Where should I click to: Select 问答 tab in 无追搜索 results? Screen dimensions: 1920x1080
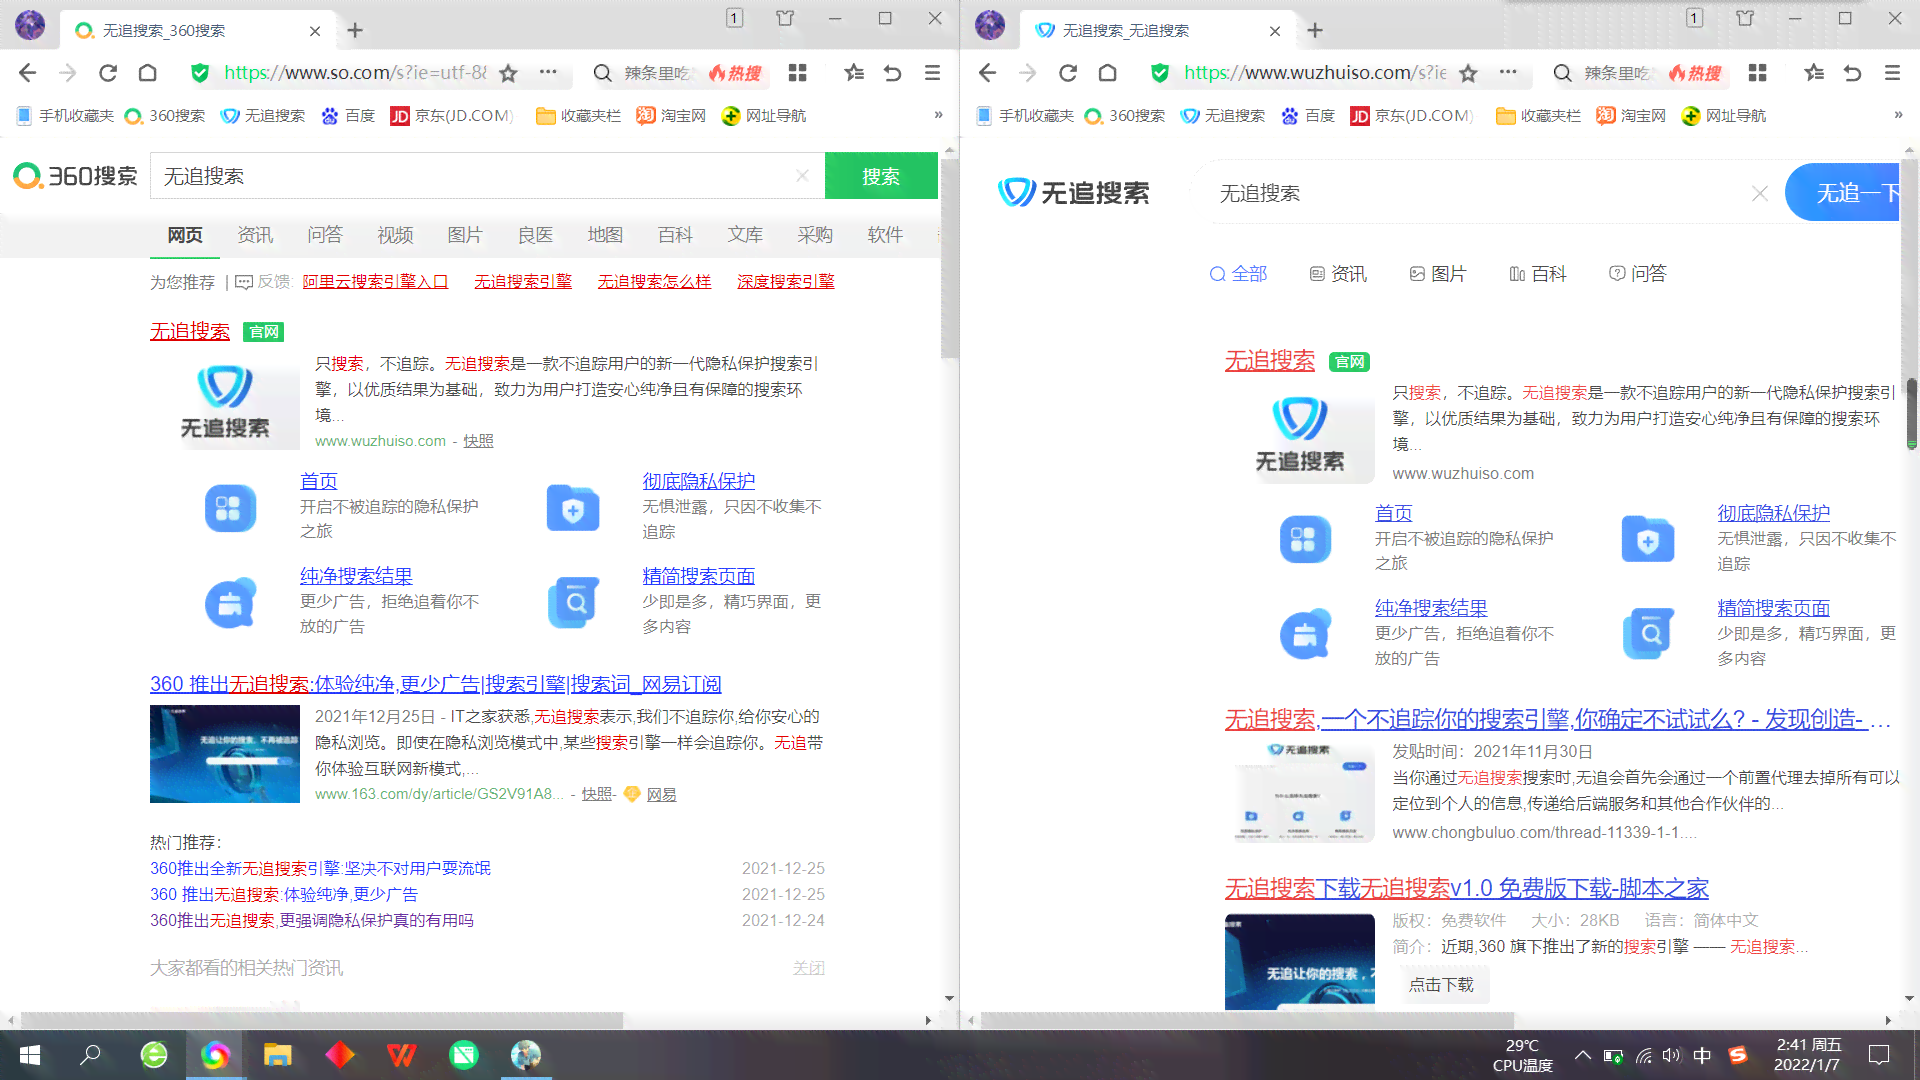(x=1638, y=274)
